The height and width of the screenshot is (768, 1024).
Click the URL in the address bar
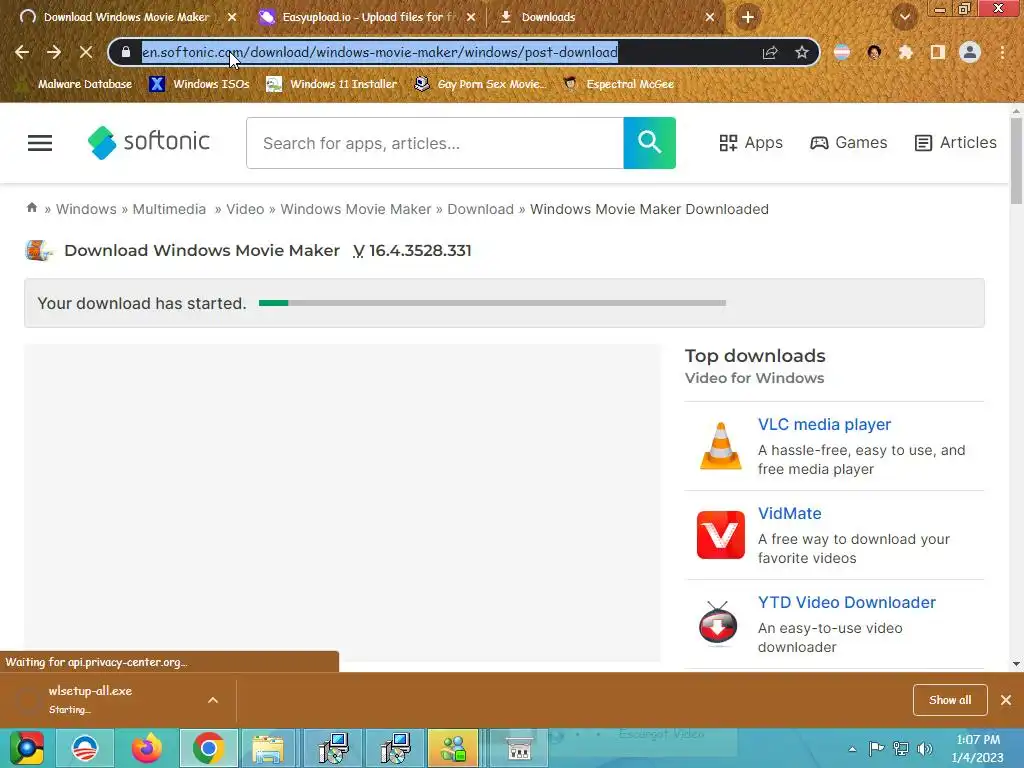coord(379,52)
